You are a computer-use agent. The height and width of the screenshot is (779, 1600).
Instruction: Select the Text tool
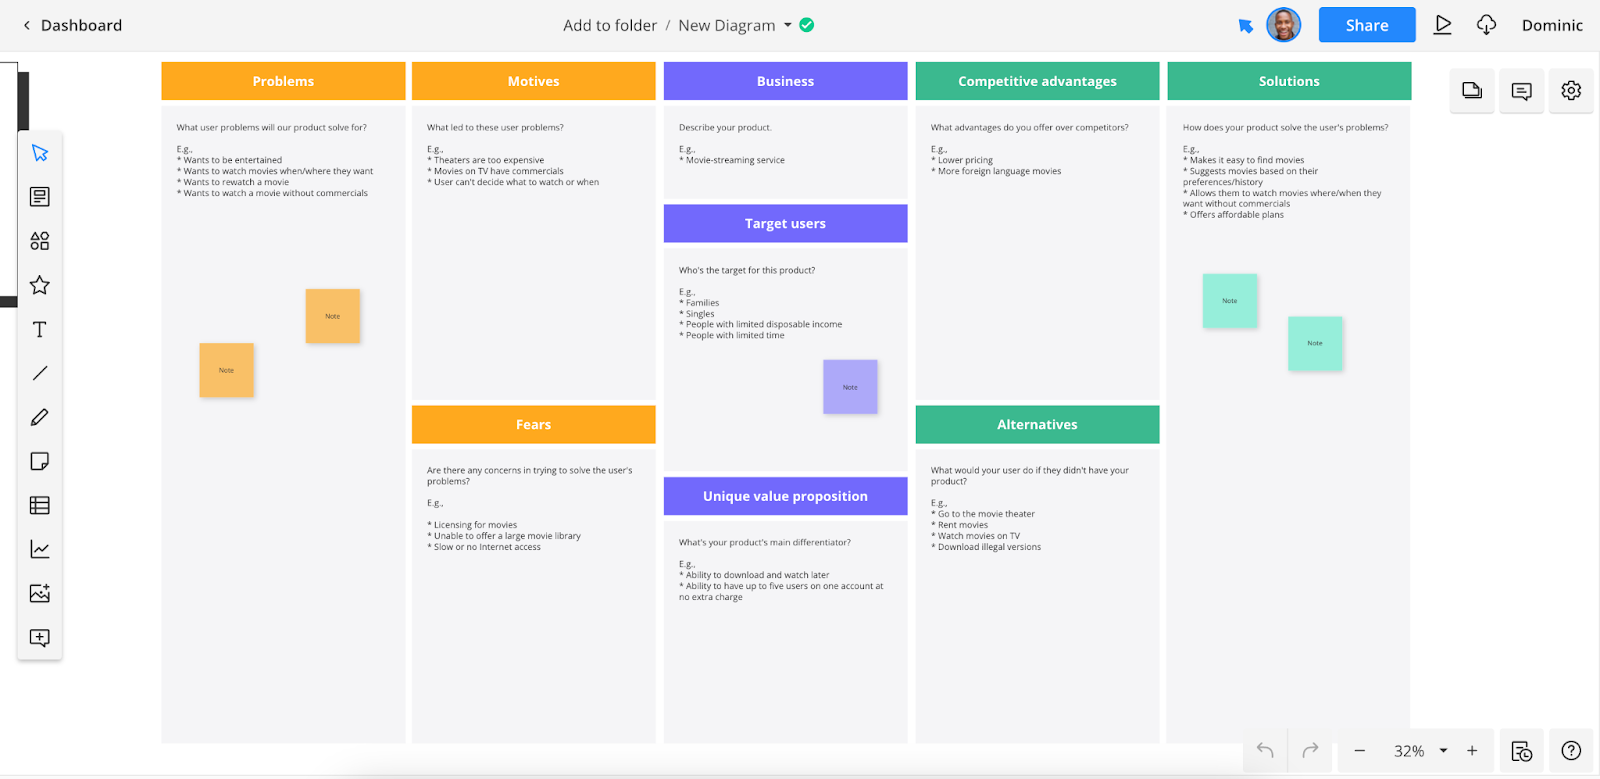(x=40, y=329)
